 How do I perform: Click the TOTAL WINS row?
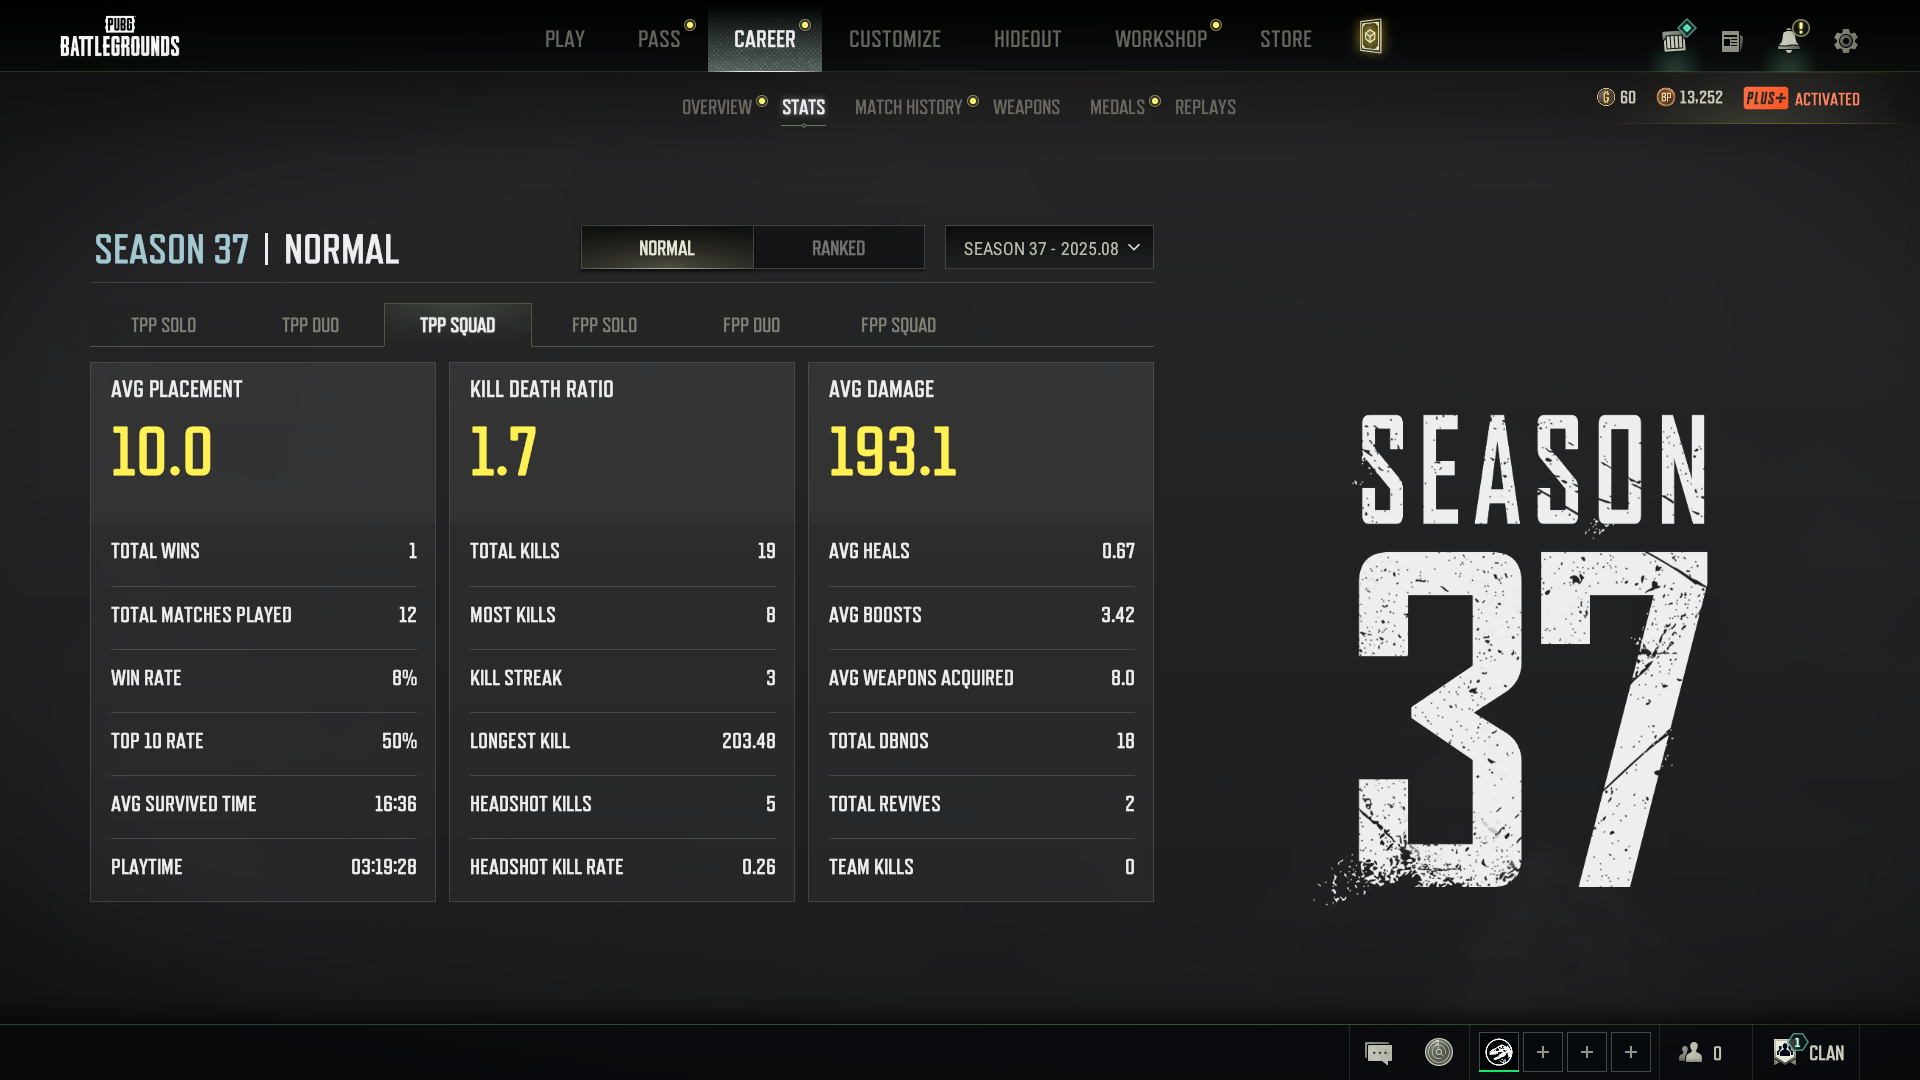point(264,551)
